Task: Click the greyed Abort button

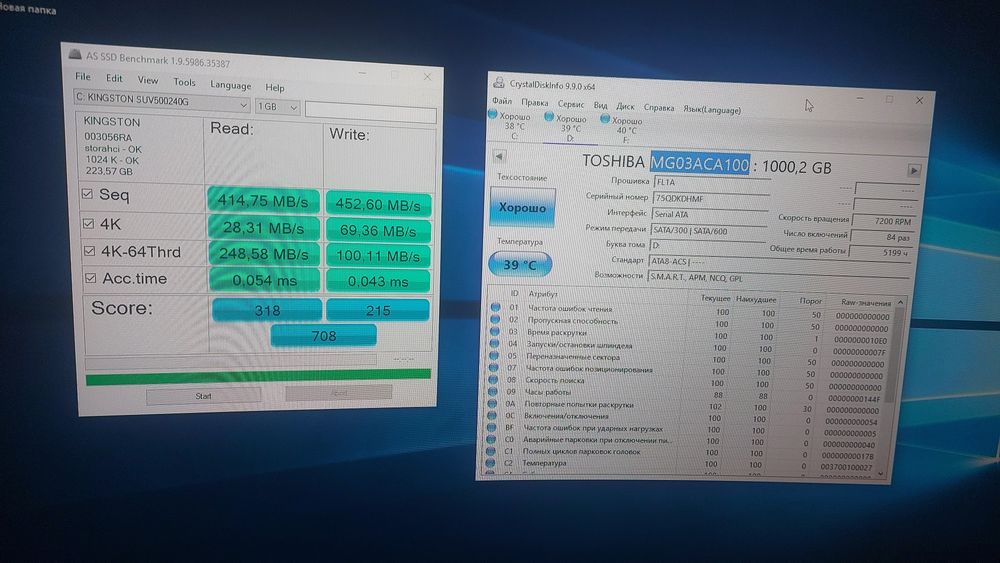Action: click(x=339, y=393)
